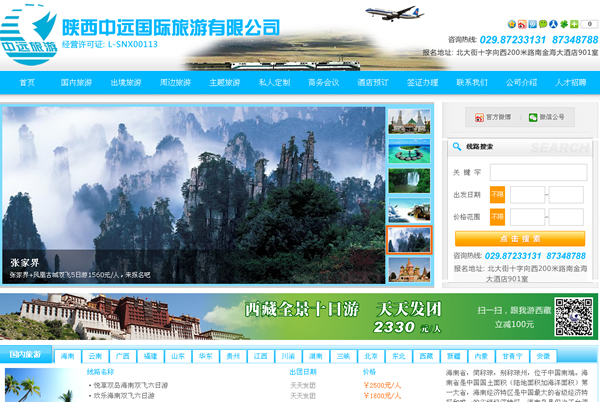
Task: Open the 出境旅游 navigation menu
Action: click(125, 82)
